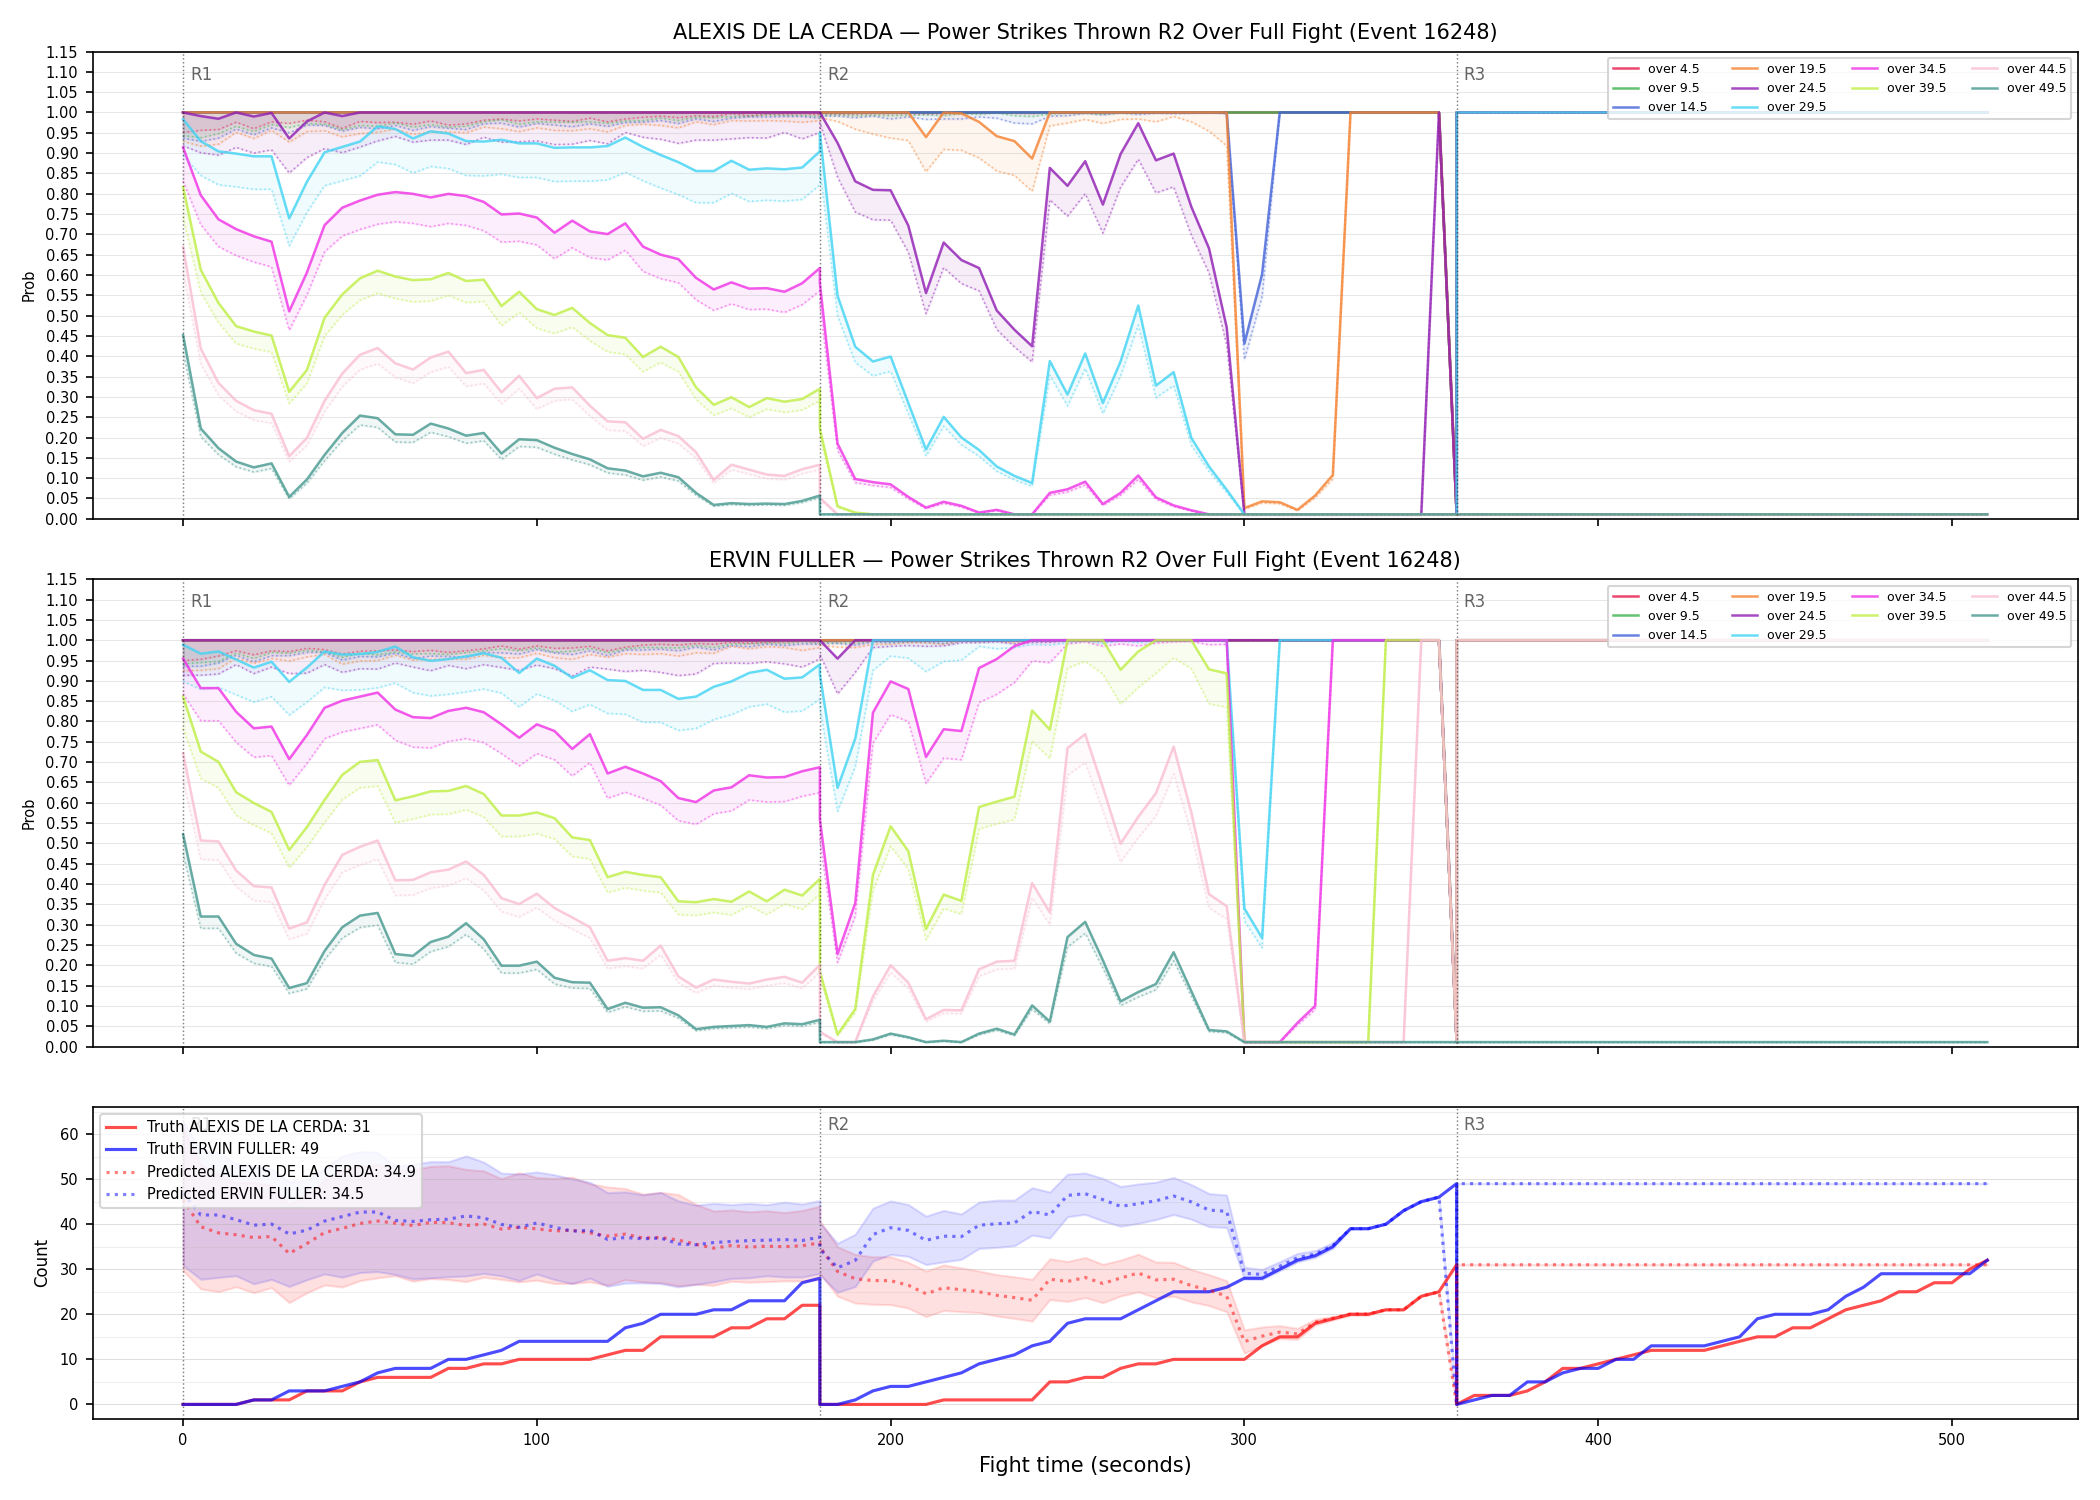
Task: Click the Count axis tick label 50
Action: (x=69, y=1179)
